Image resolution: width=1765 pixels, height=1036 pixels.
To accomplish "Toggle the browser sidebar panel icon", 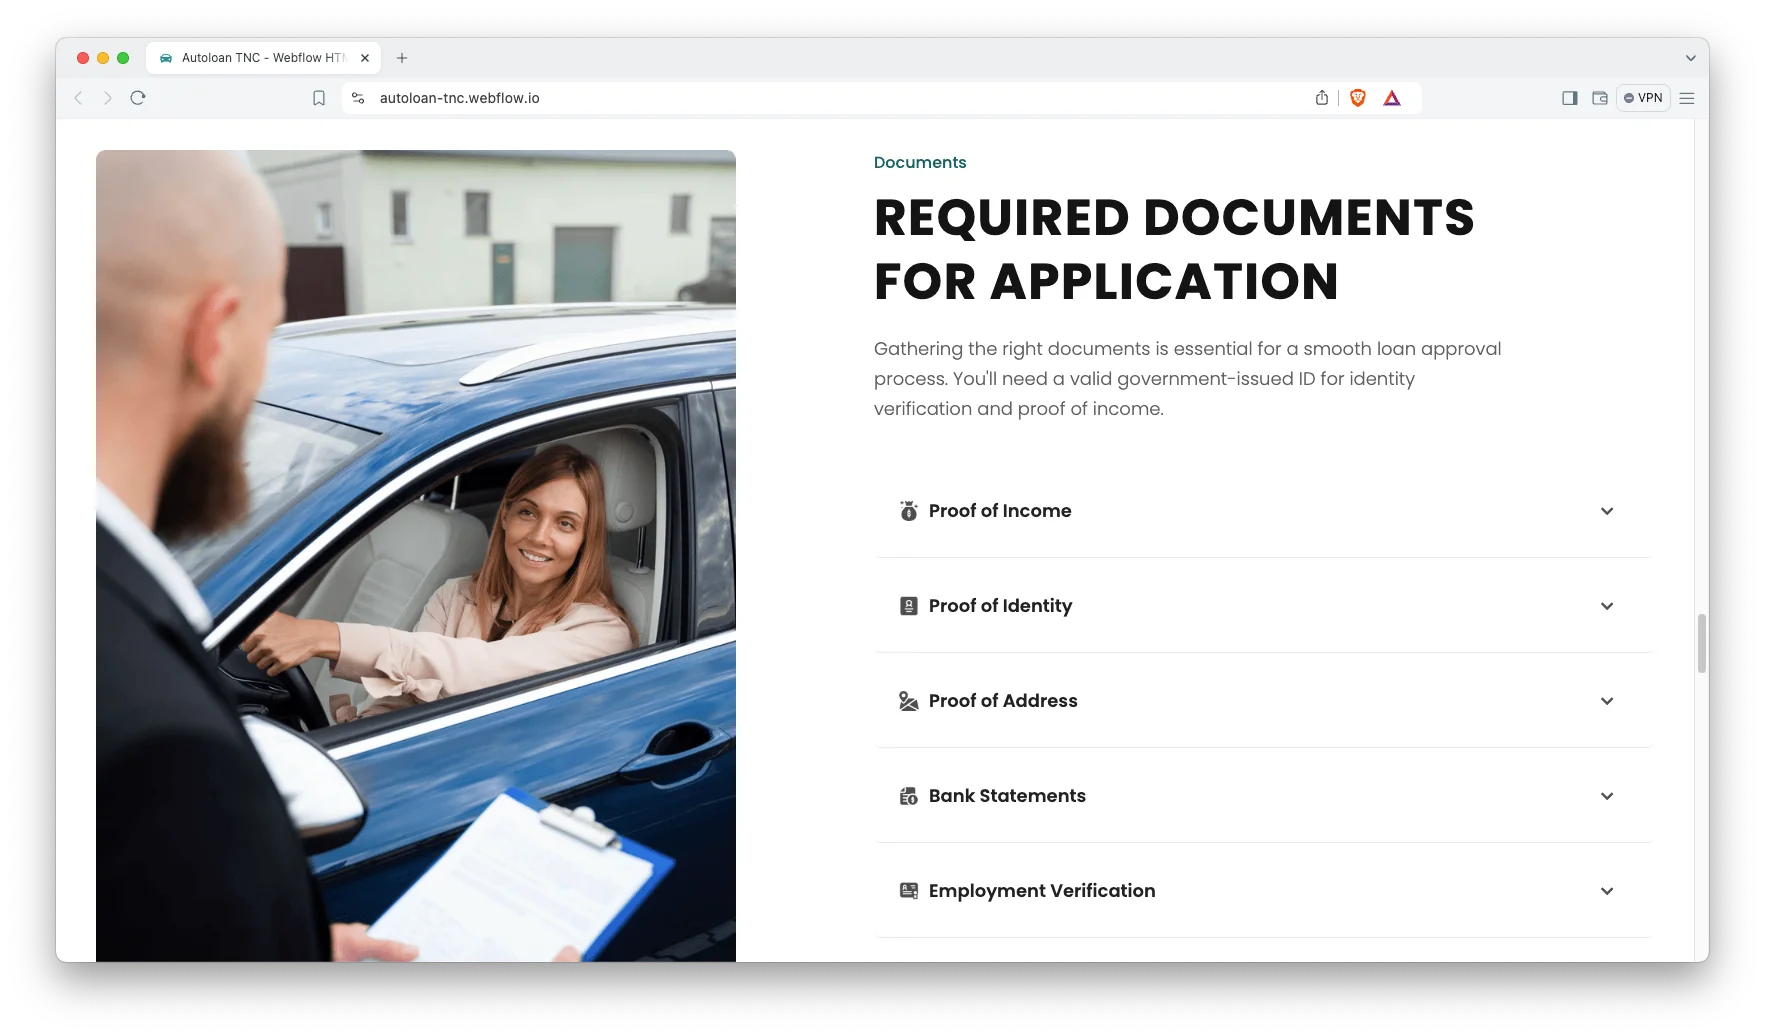I will tap(1569, 98).
